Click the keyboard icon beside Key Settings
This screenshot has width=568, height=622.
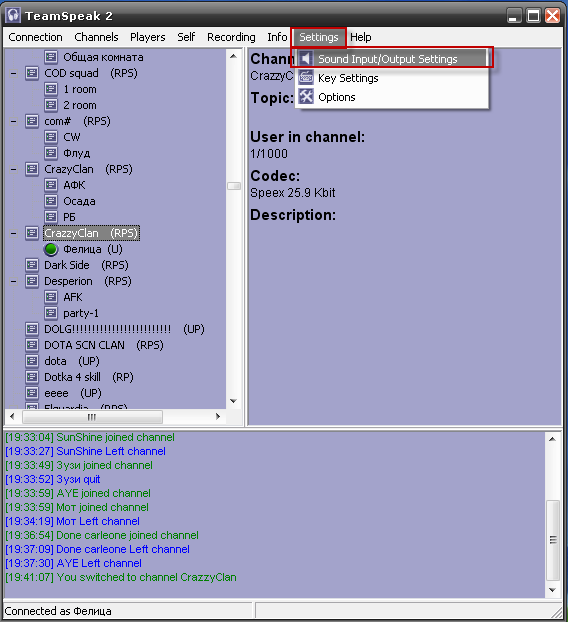point(306,77)
